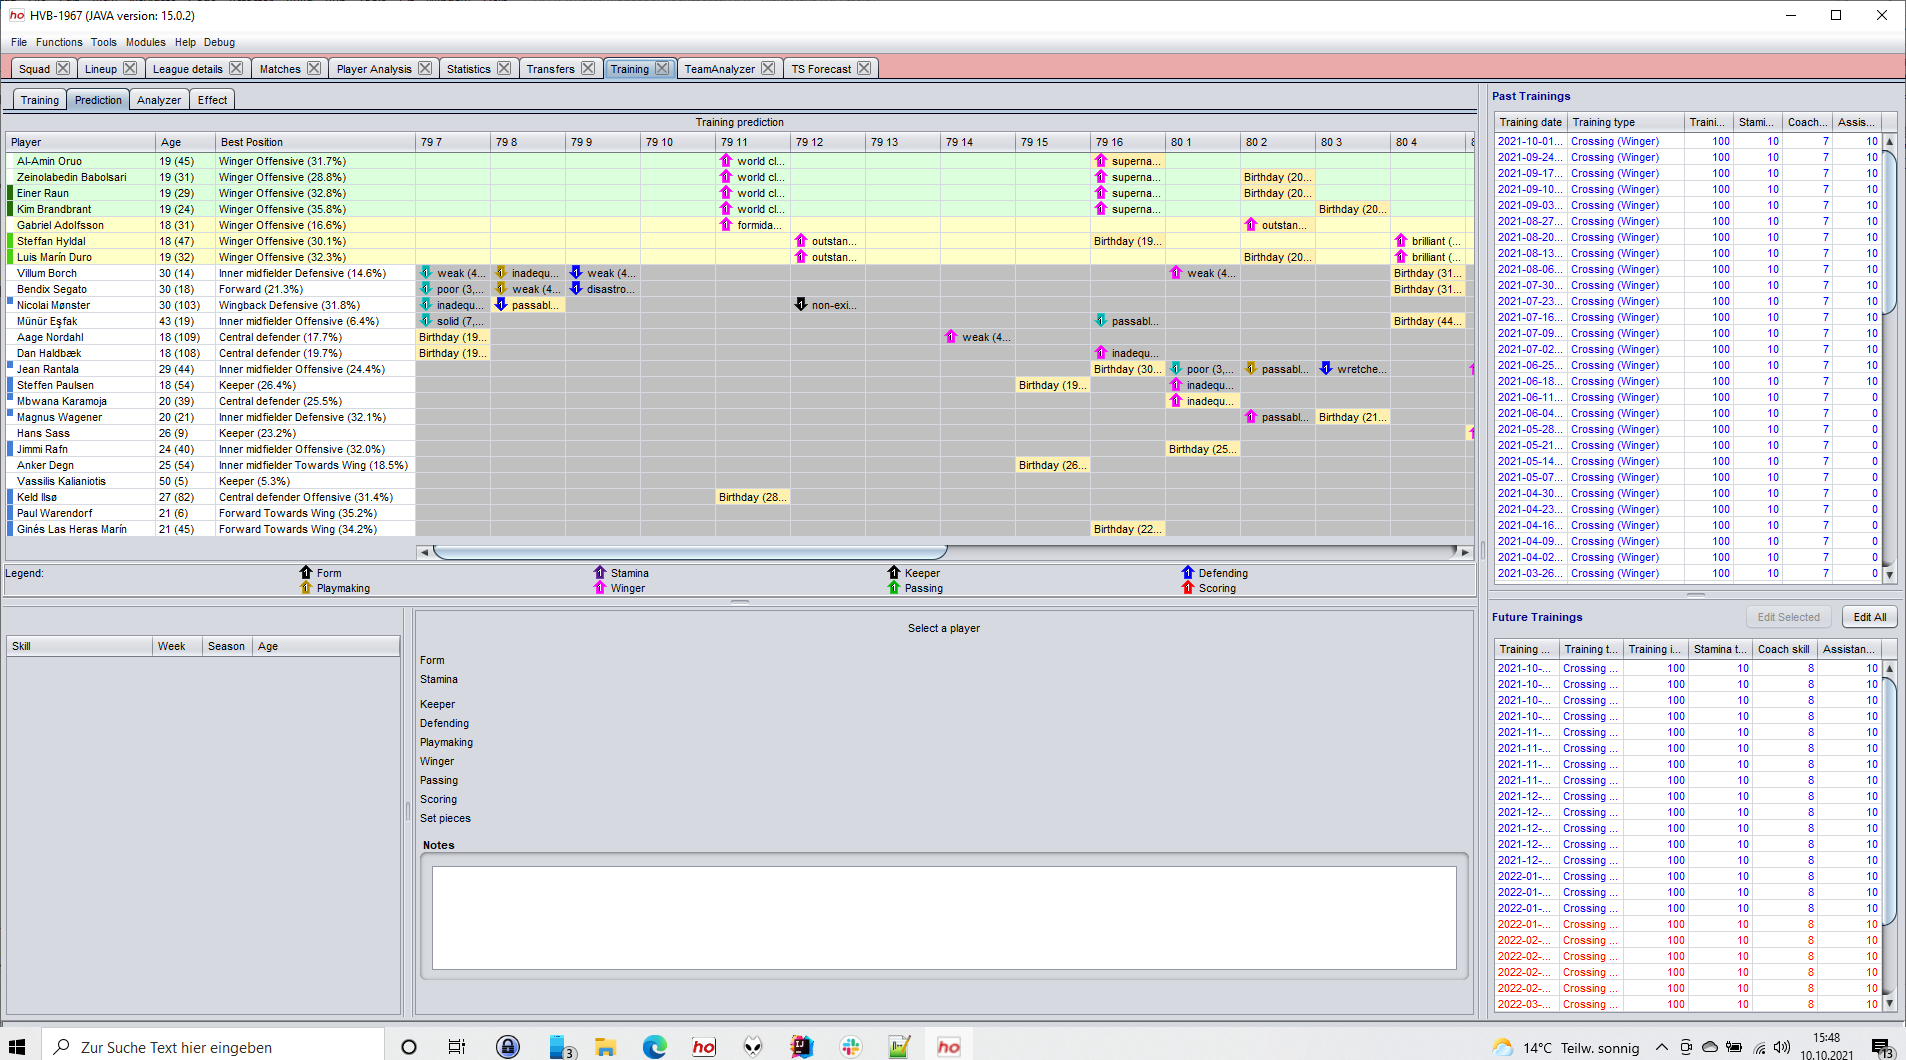Open the Modules menu
This screenshot has height=1060, width=1906.
145,42
